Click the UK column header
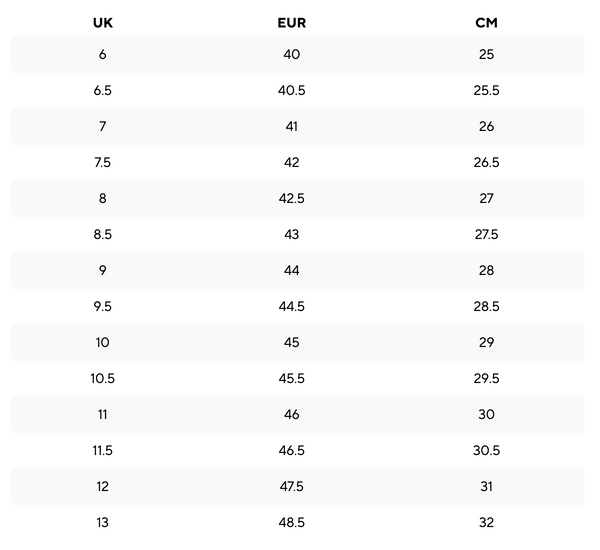Screen dimensions: 600x550 pyautogui.click(x=103, y=22)
